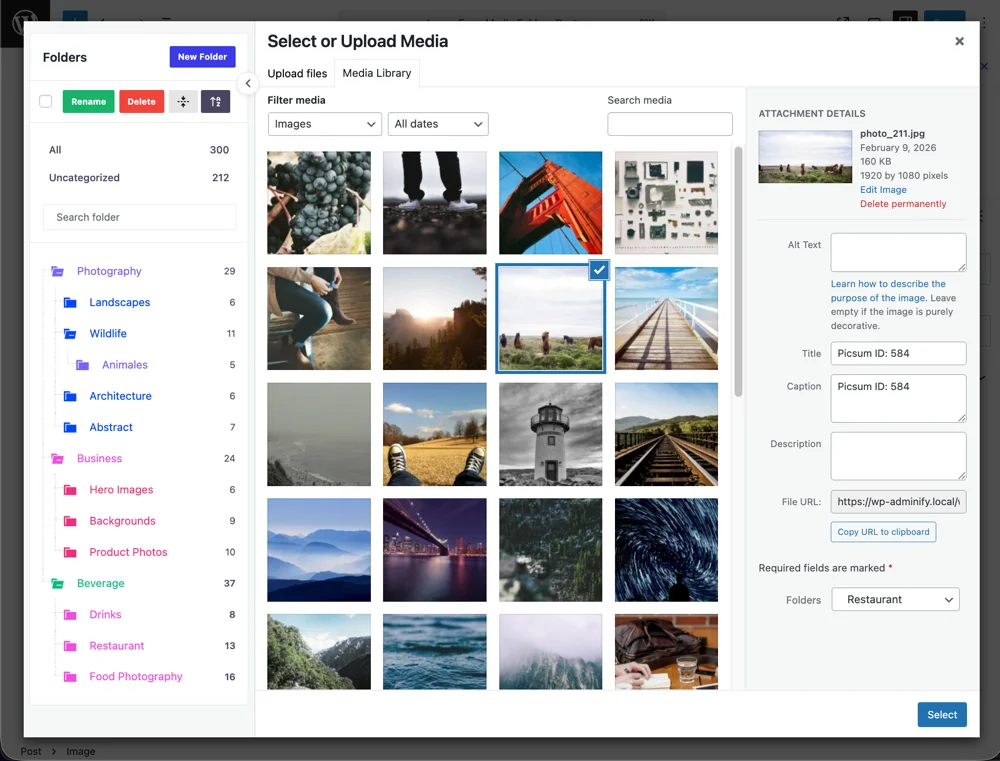Click the green folder icon beside Beverage

pos(59,583)
